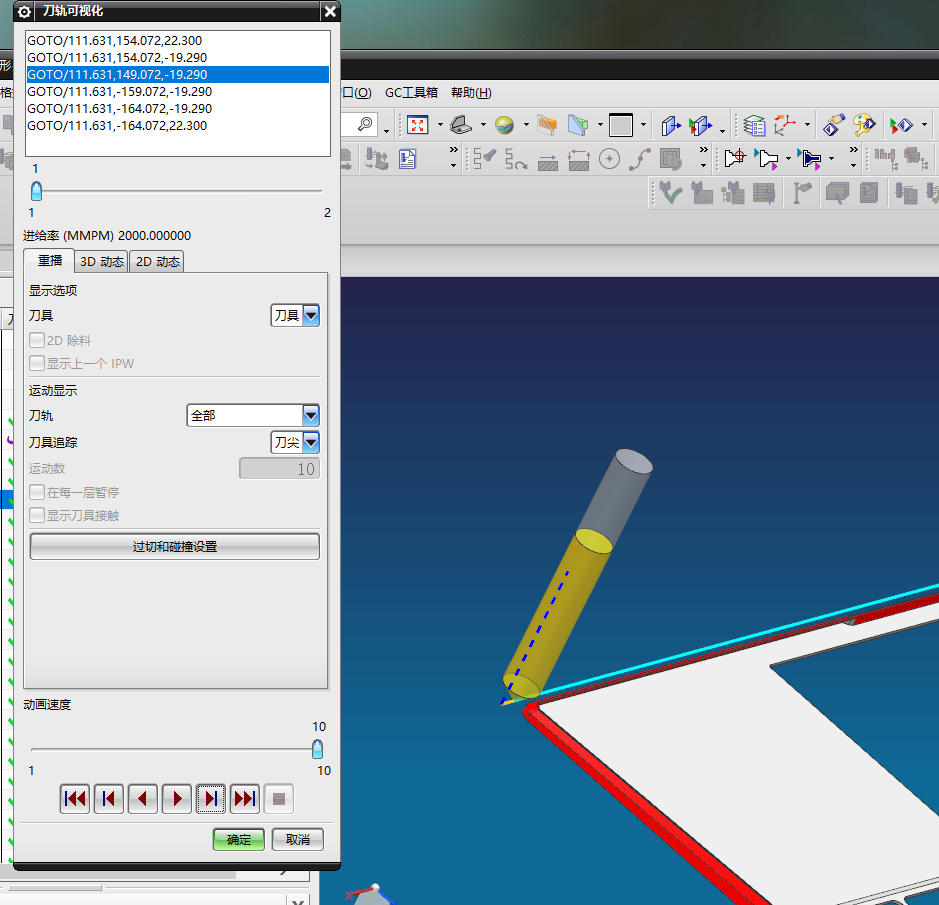Click the green checkmark verify tool path icon
The image size is (939, 905).
click(670, 193)
